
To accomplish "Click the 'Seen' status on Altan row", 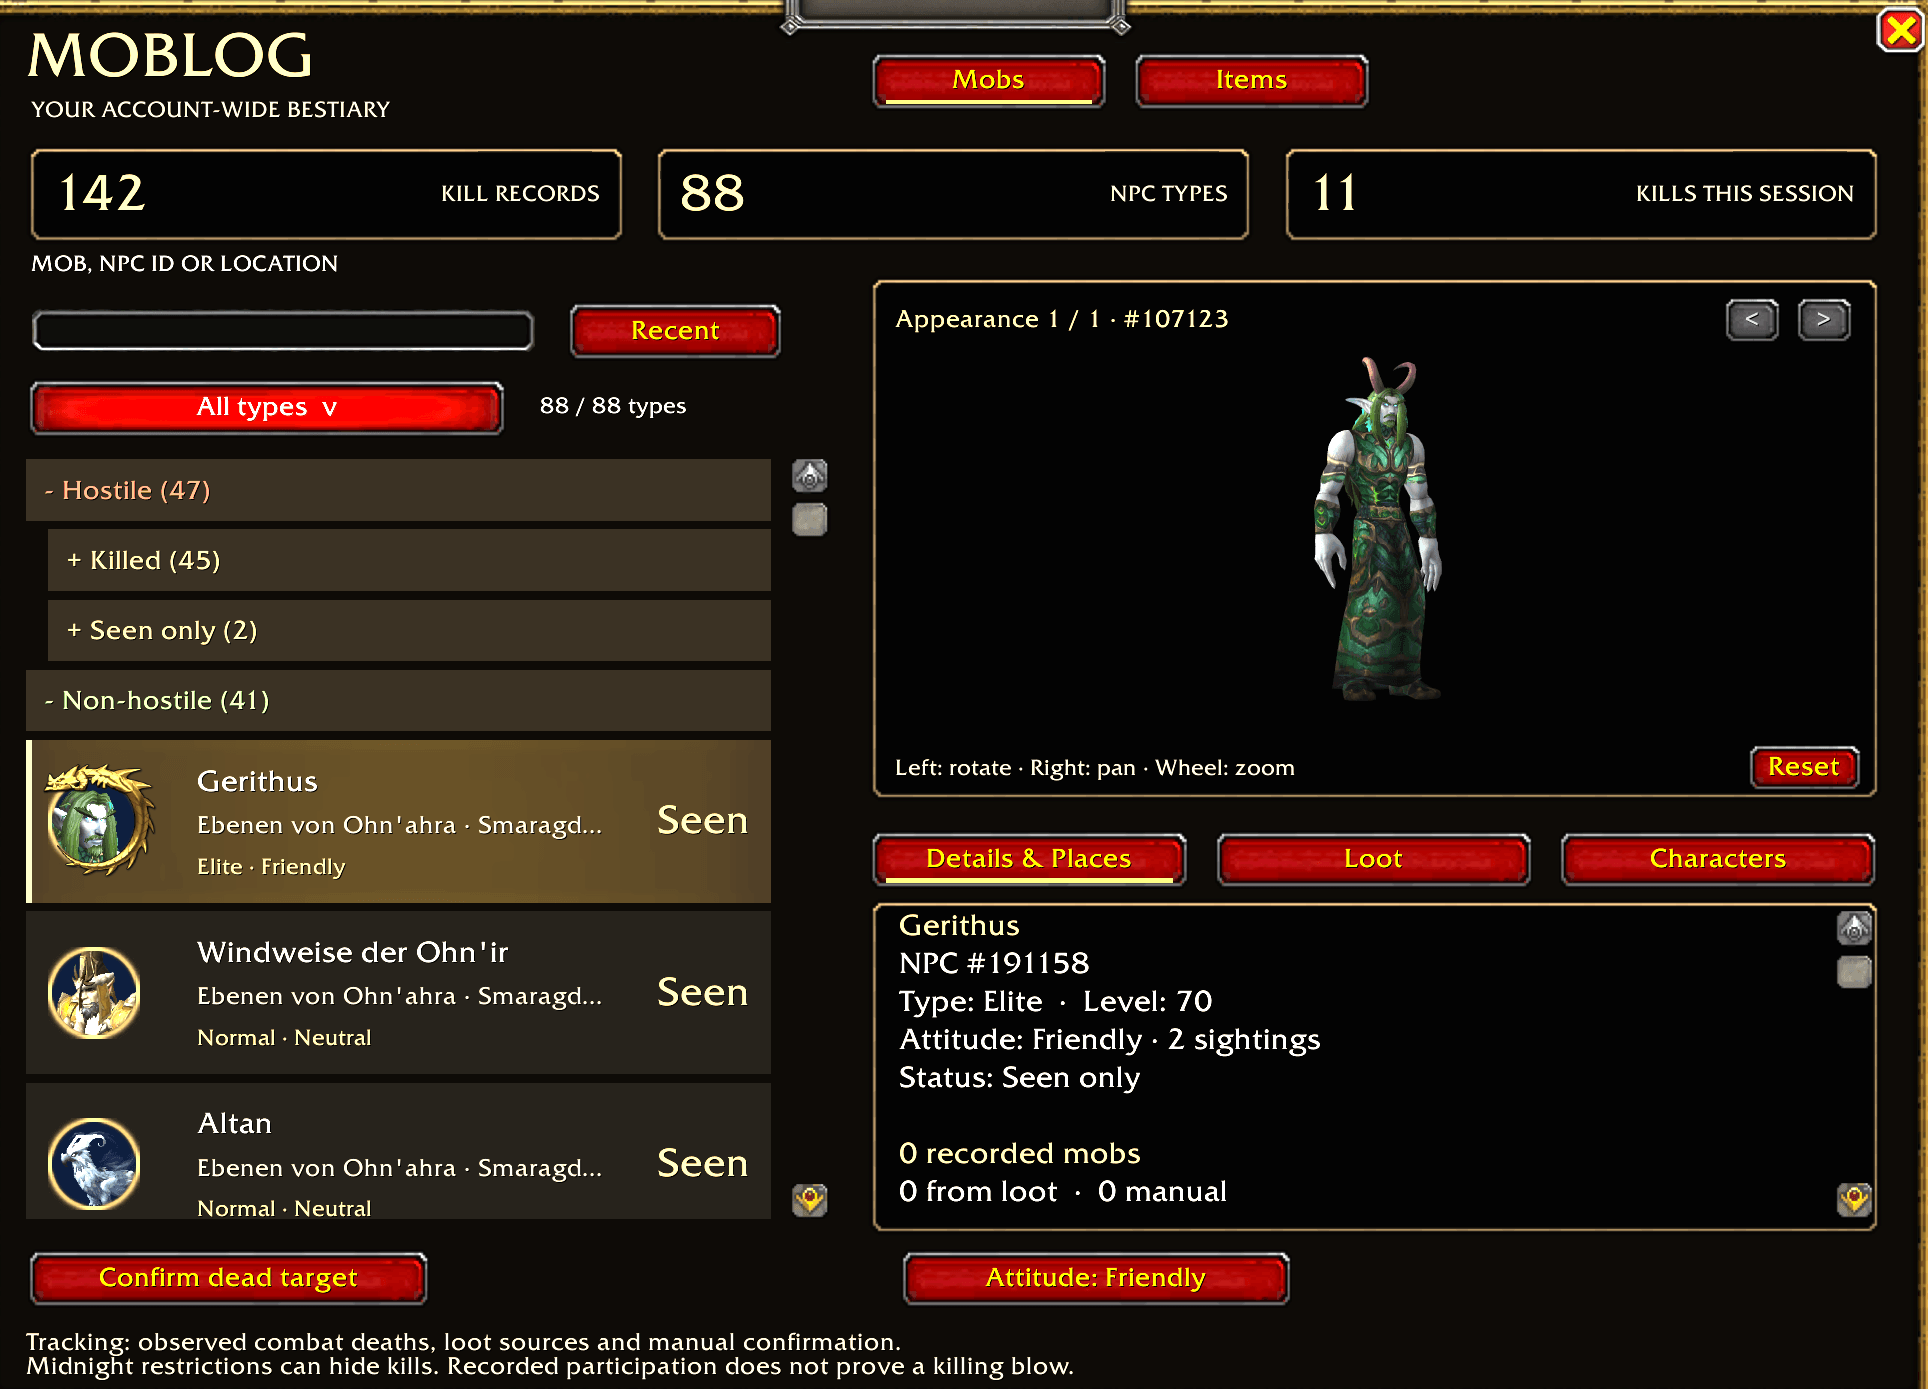I will pyautogui.click(x=703, y=1164).
